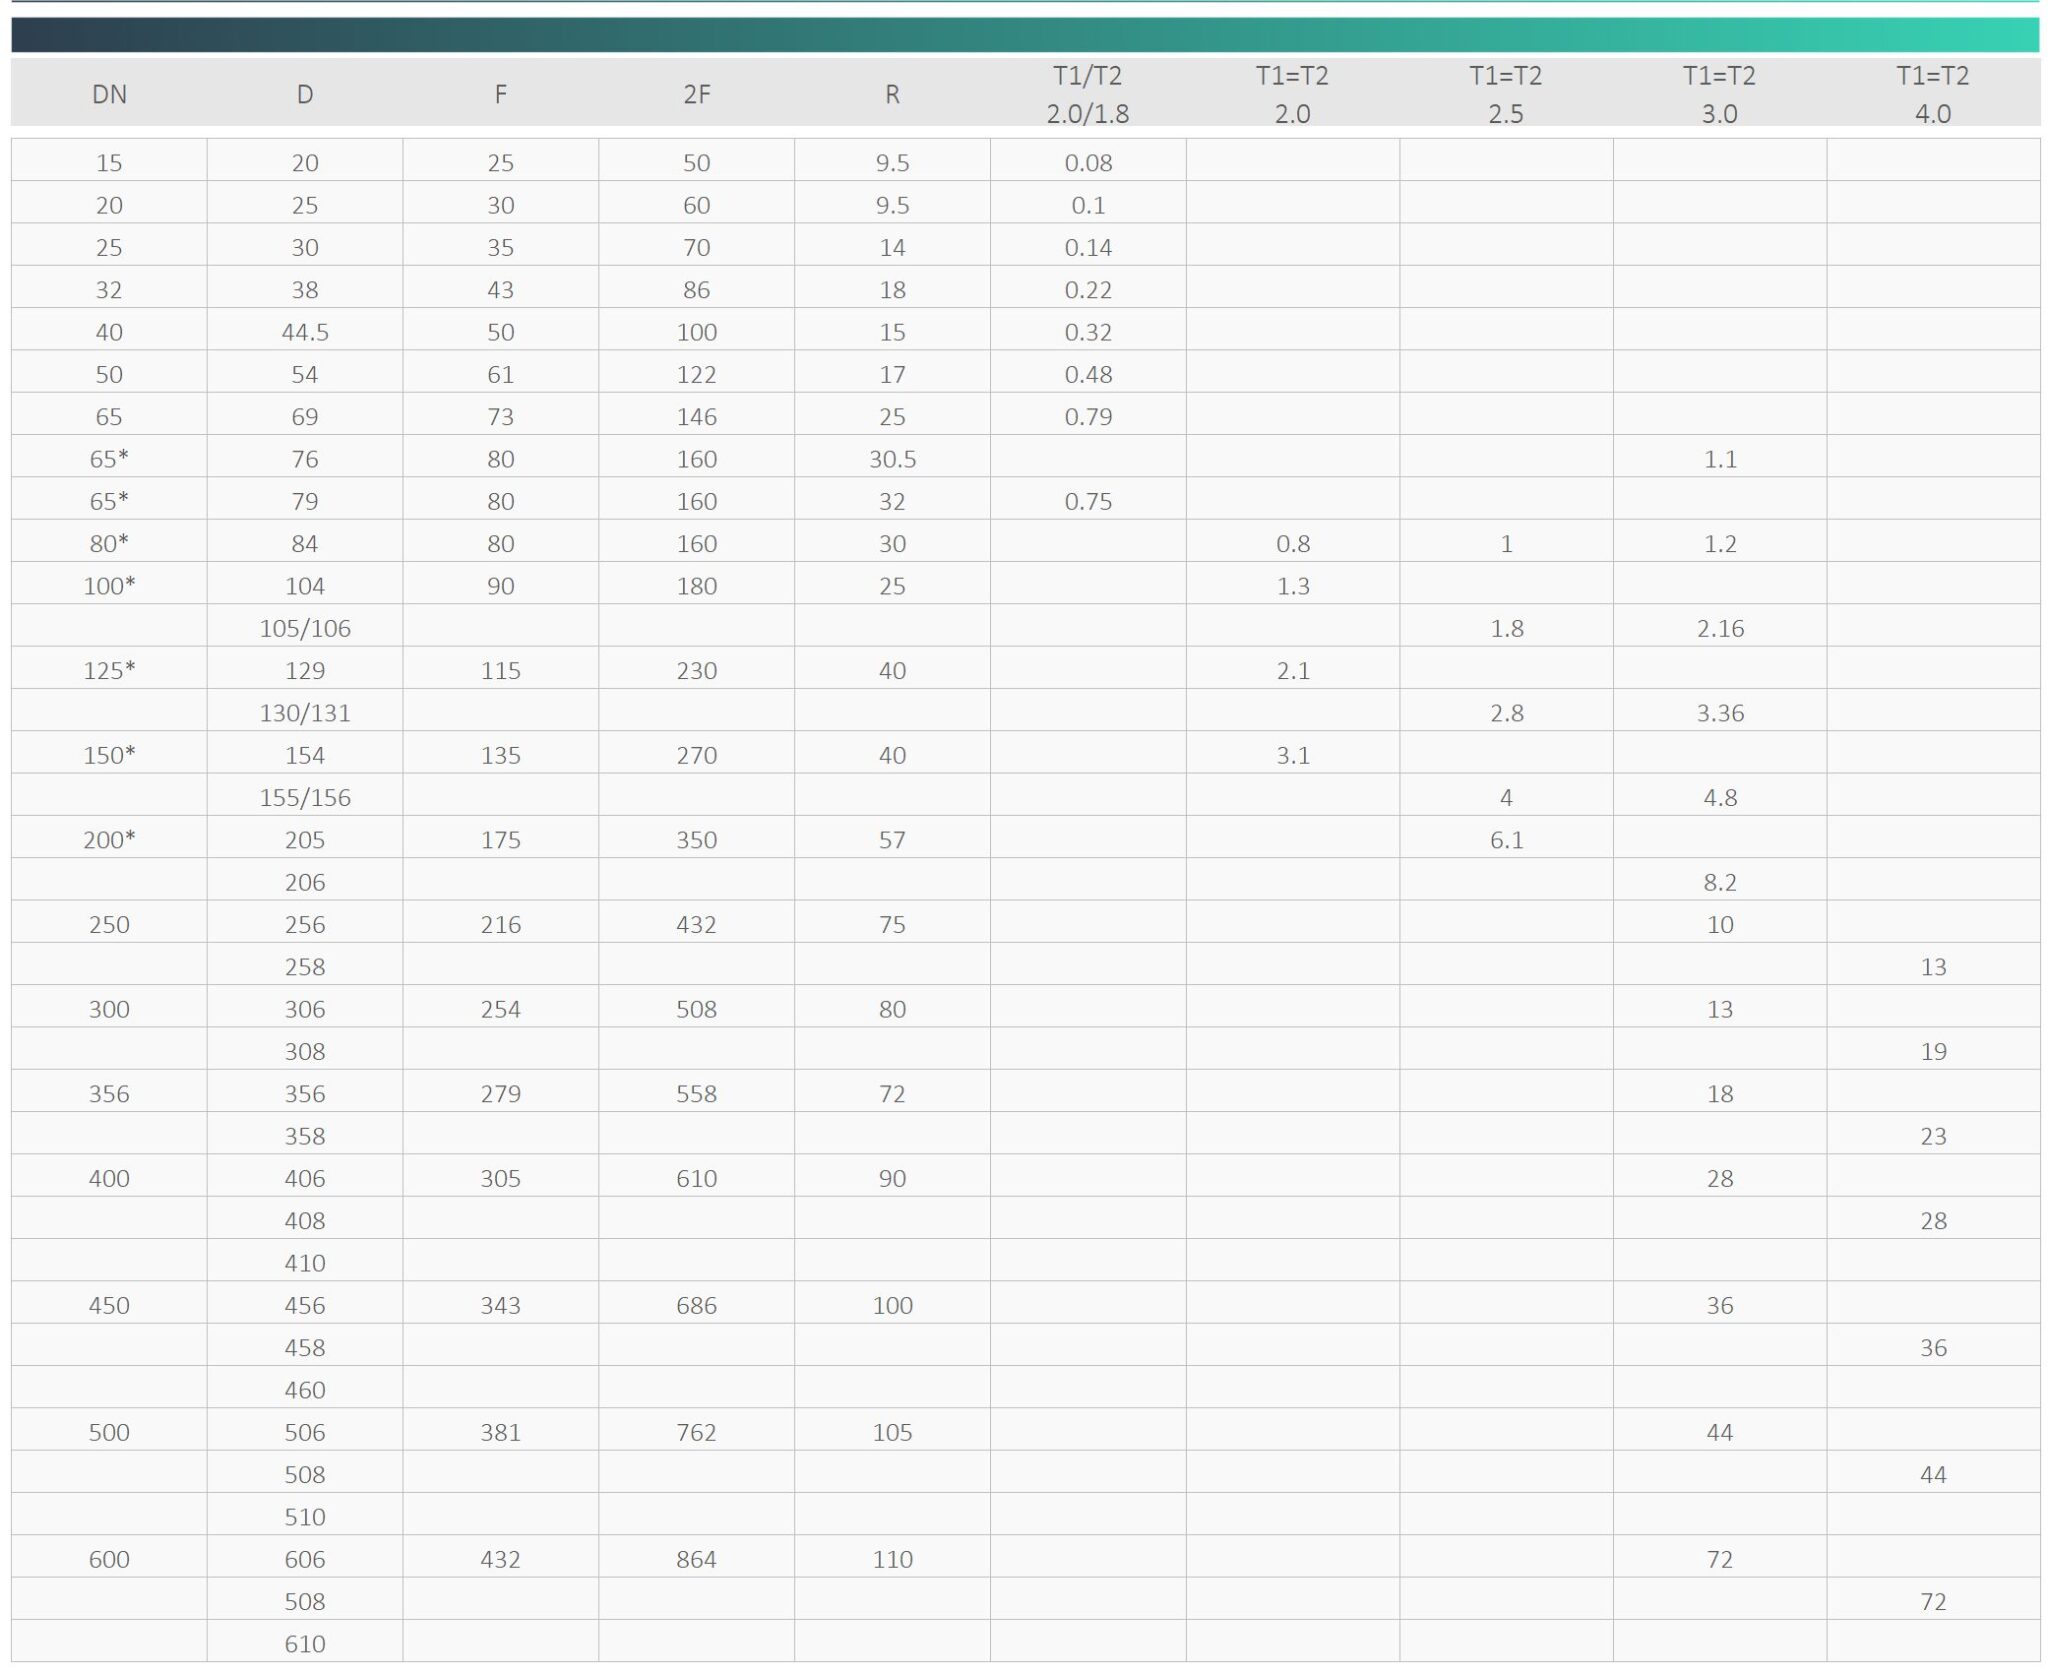Select the T1=T2 2.5 column header
Screen dimensions: 2048x1673
1505,94
